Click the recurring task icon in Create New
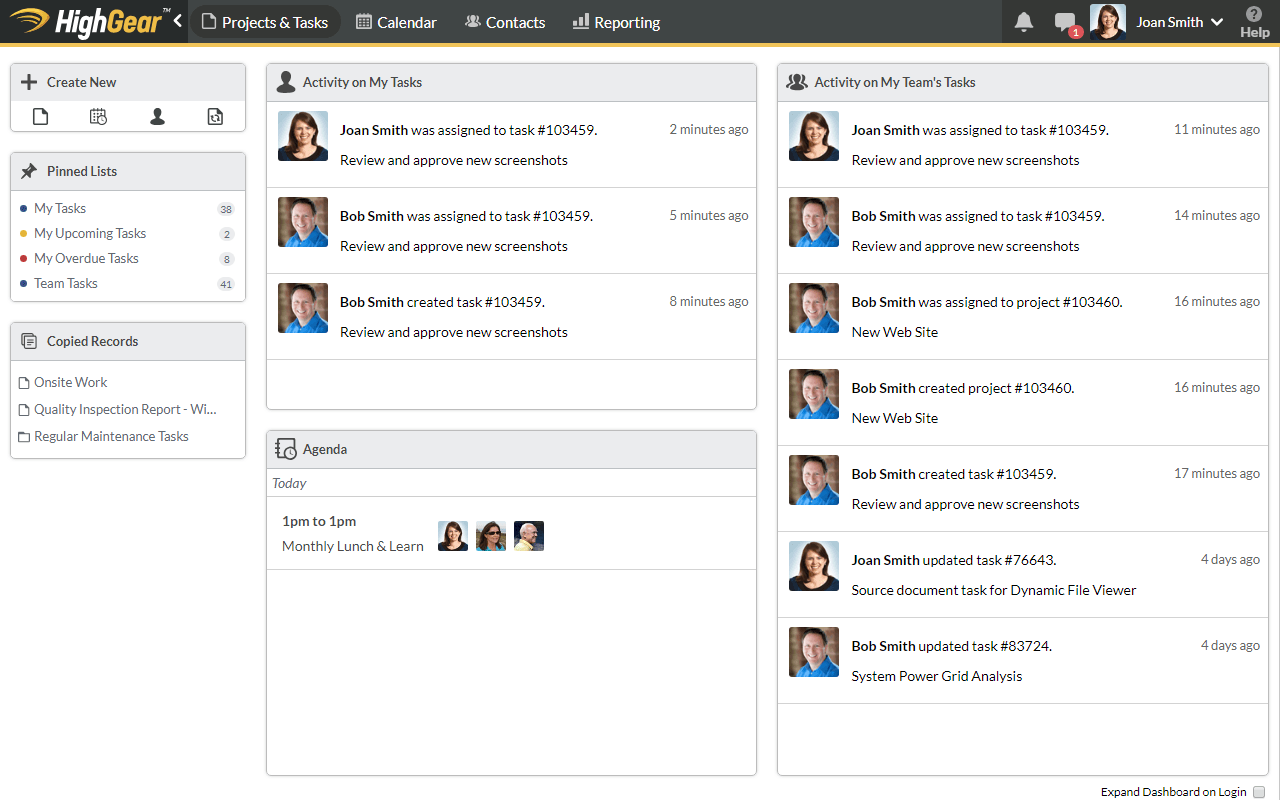Screen dimensions: 1280x800 click(215, 117)
